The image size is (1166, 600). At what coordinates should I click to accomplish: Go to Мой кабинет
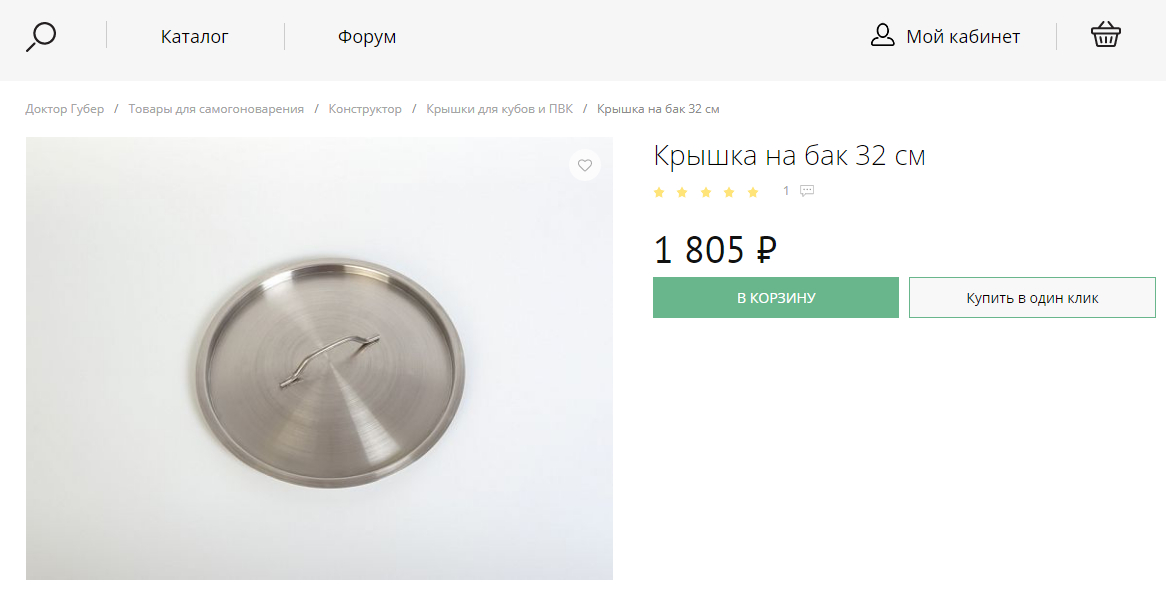pos(963,36)
